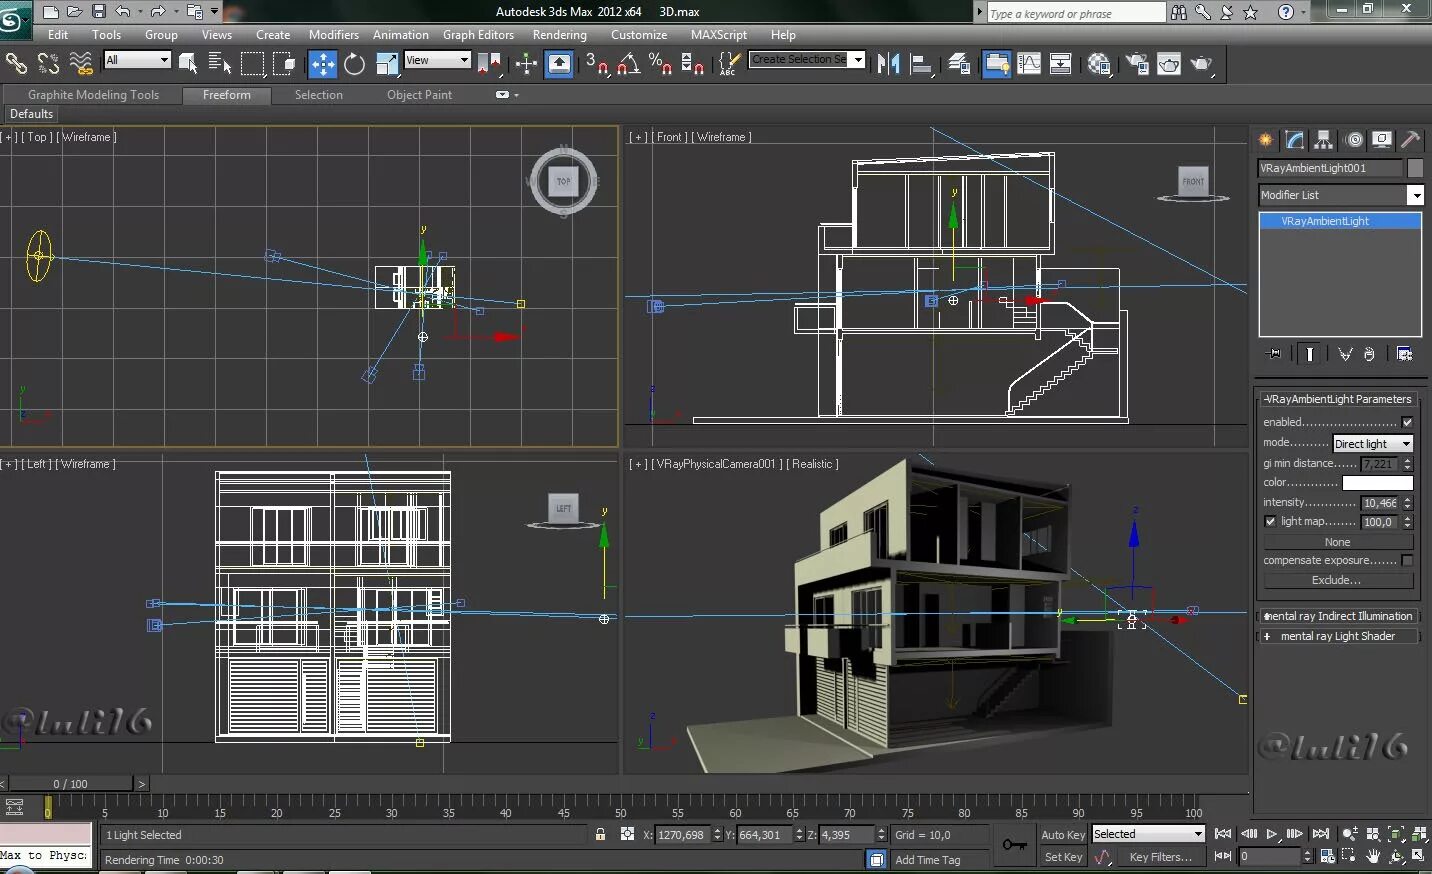Click the Select and Link tool
The image size is (1432, 874).
pos(16,65)
